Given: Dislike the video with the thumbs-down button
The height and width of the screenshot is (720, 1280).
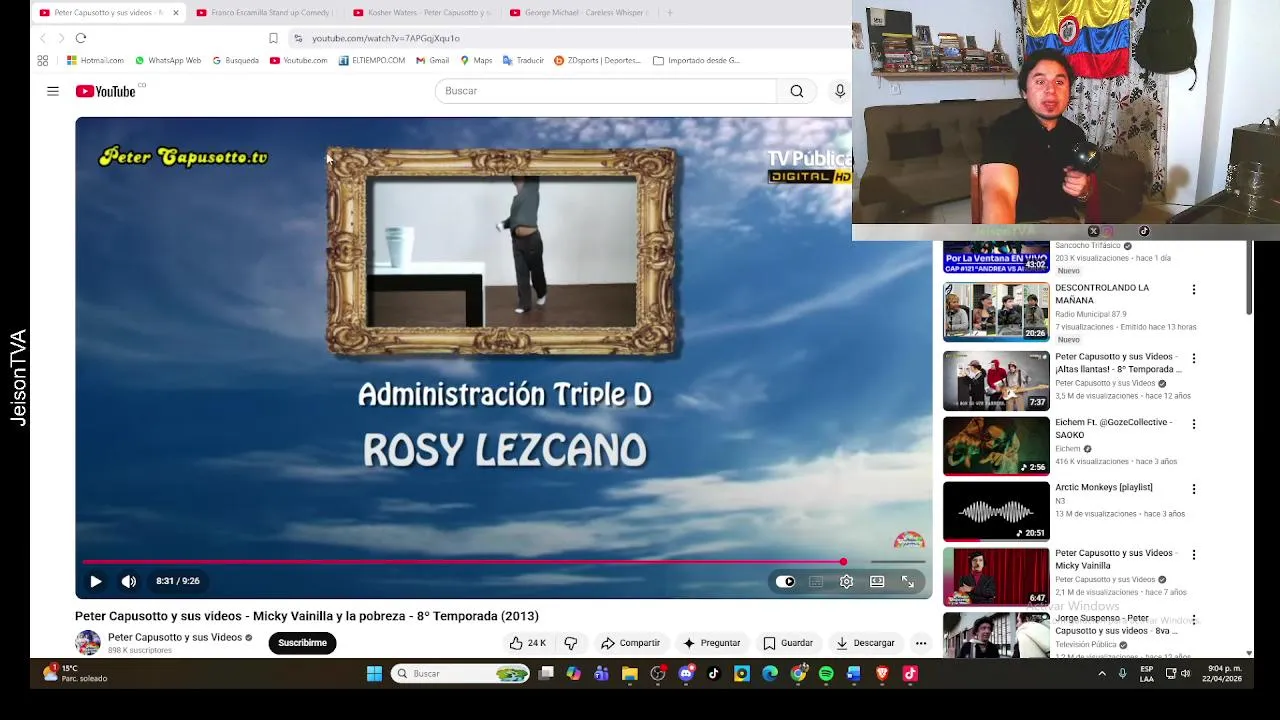Looking at the screenshot, I should coord(571,643).
